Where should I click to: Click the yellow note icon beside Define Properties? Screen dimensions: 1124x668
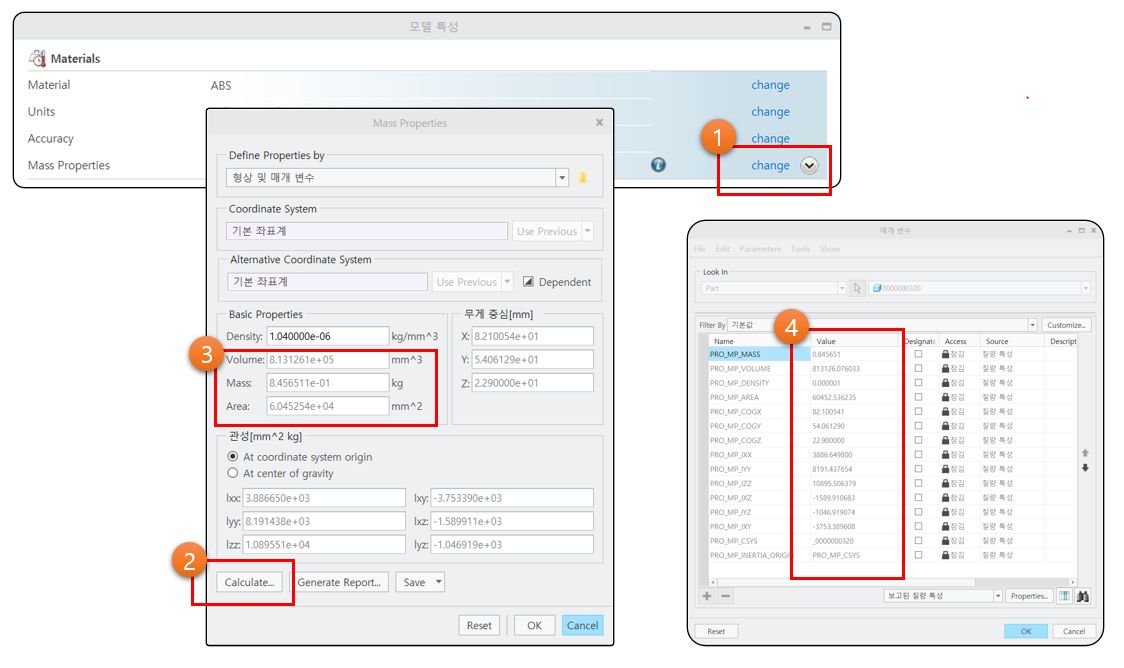click(583, 177)
